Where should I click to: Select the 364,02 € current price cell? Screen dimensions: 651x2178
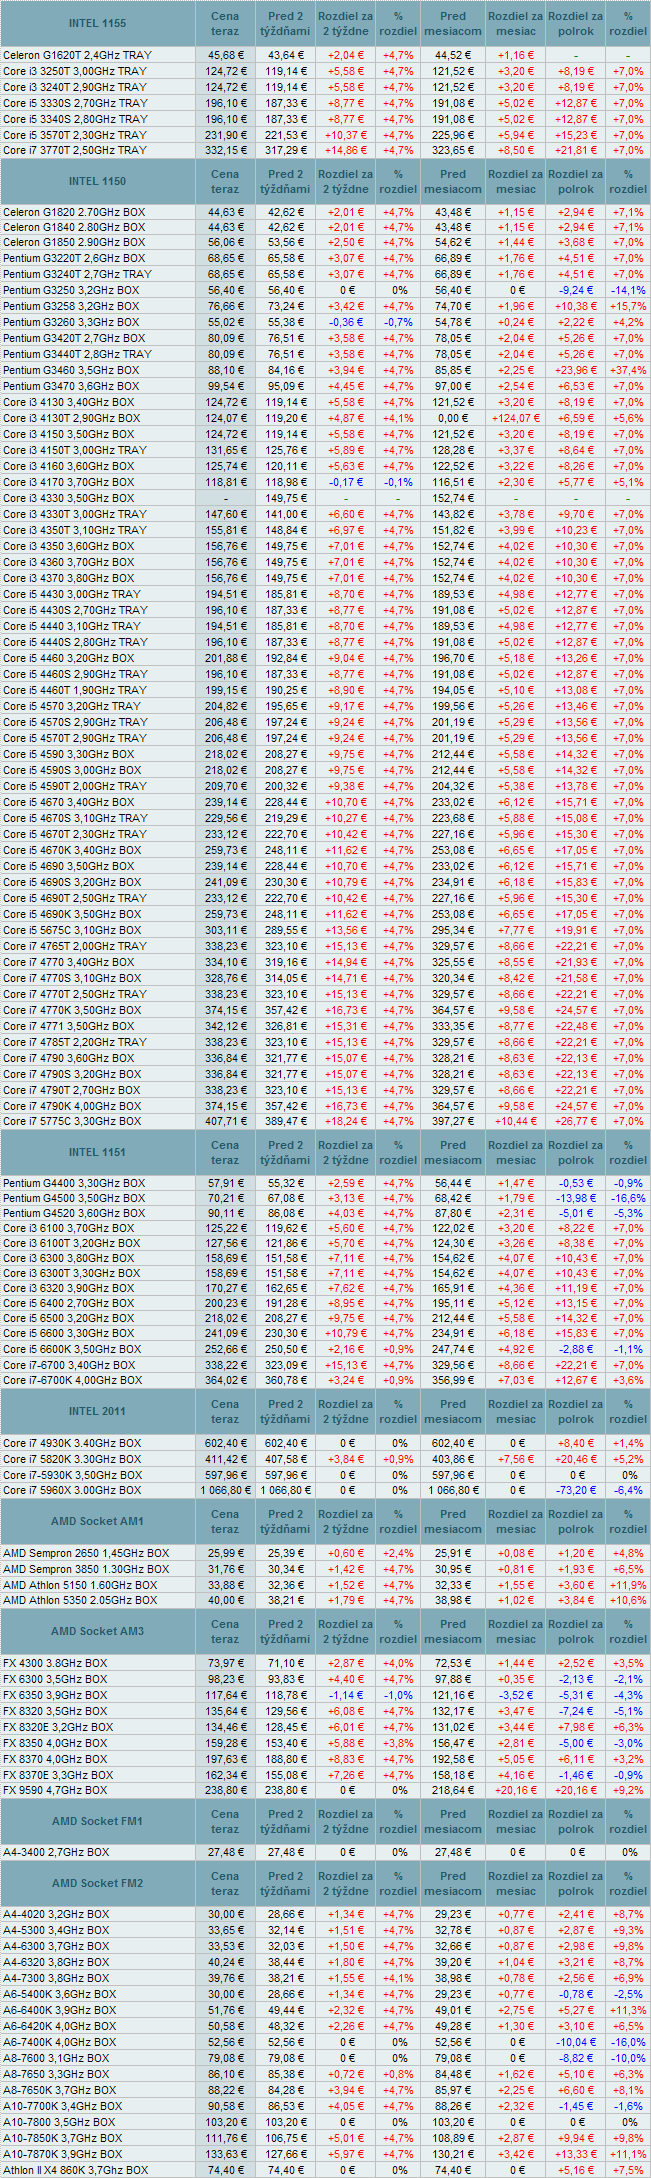click(x=226, y=1380)
